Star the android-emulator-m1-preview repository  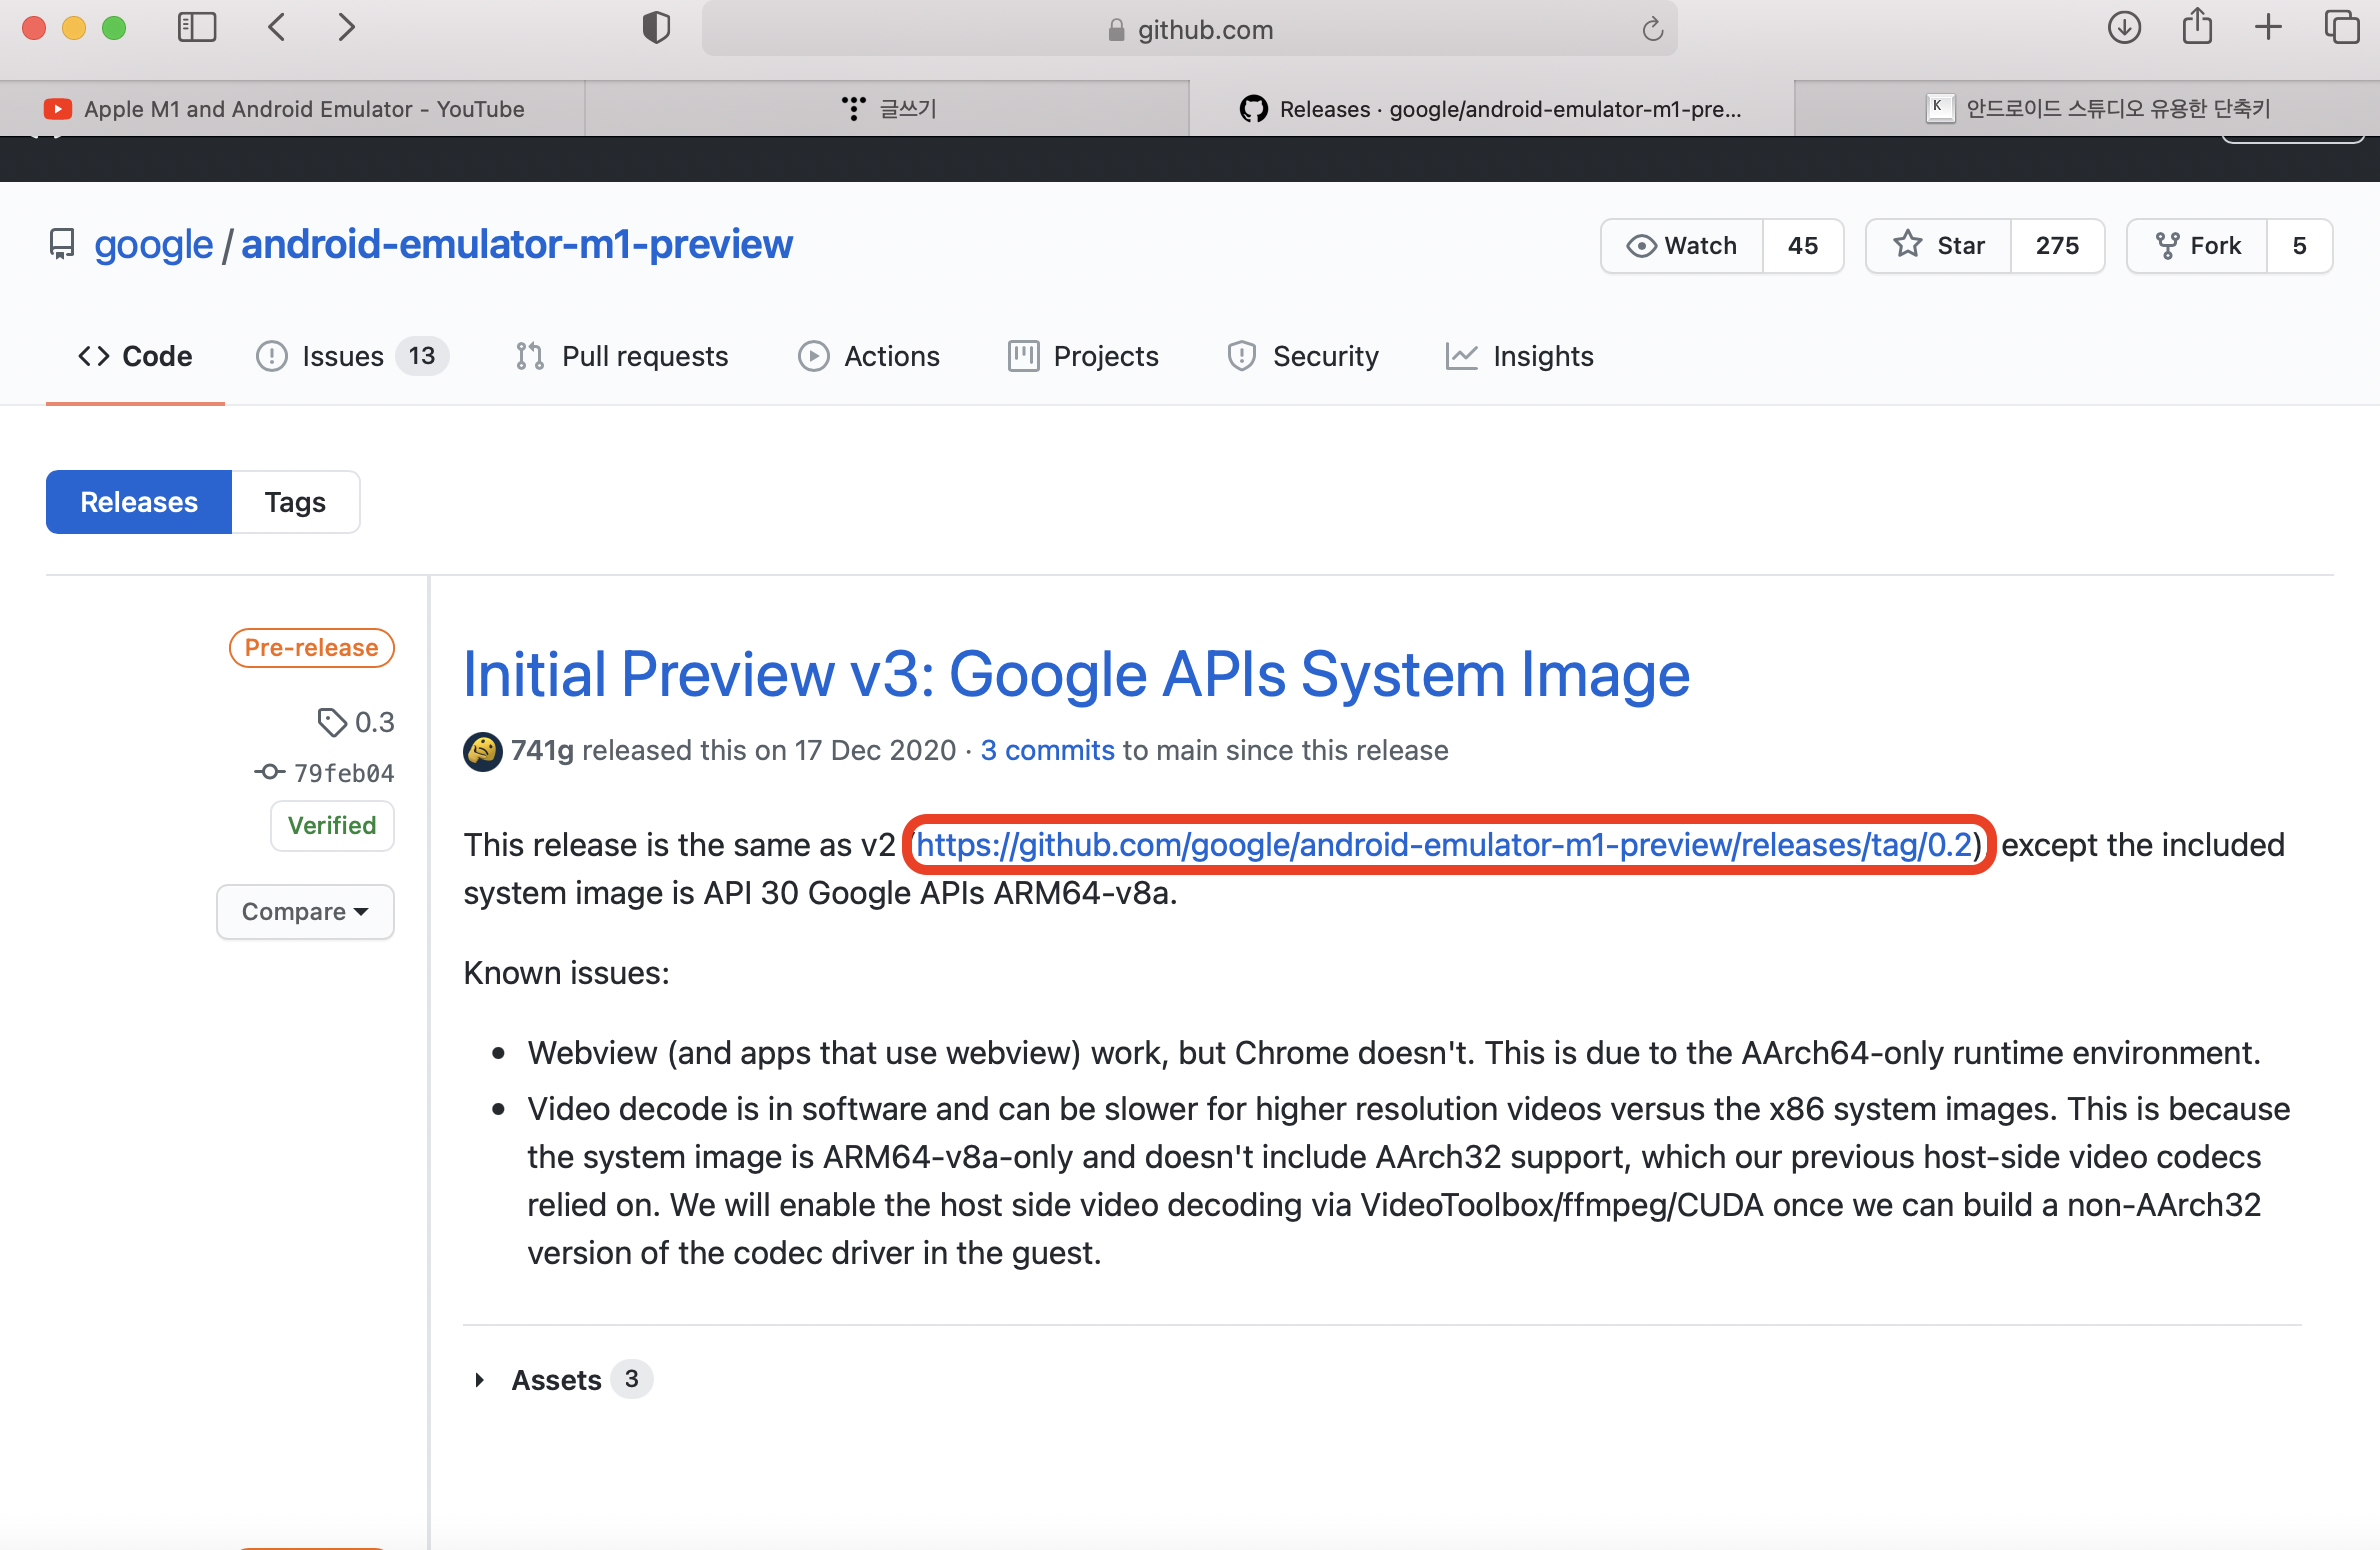click(1939, 246)
